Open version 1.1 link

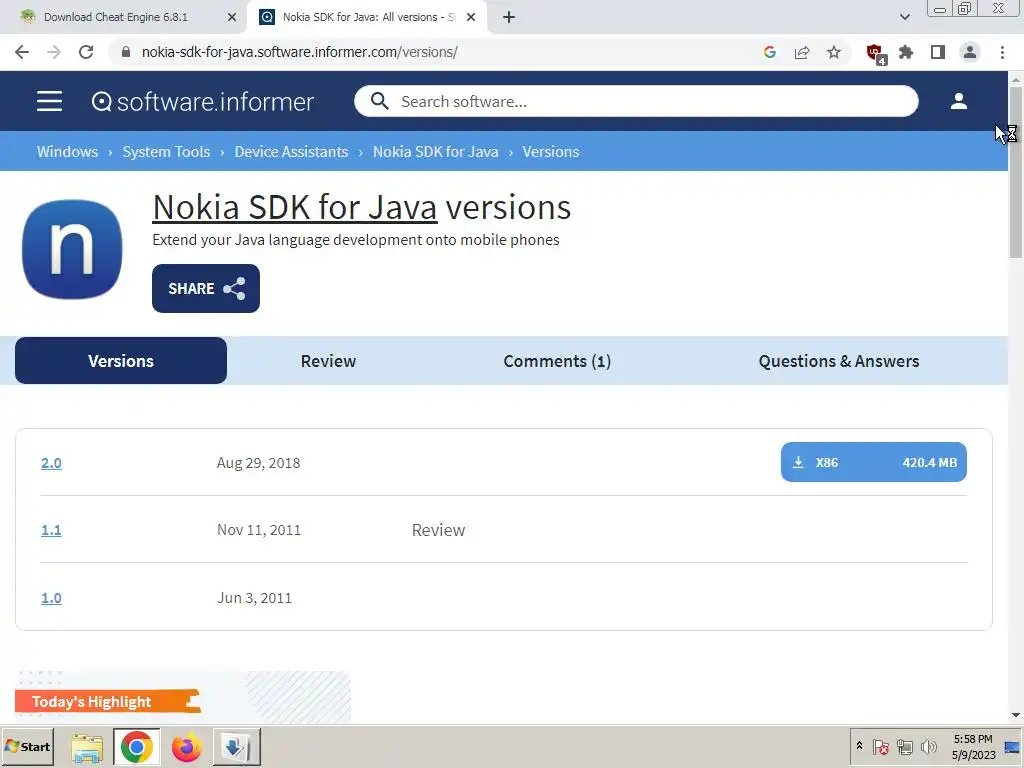point(52,530)
